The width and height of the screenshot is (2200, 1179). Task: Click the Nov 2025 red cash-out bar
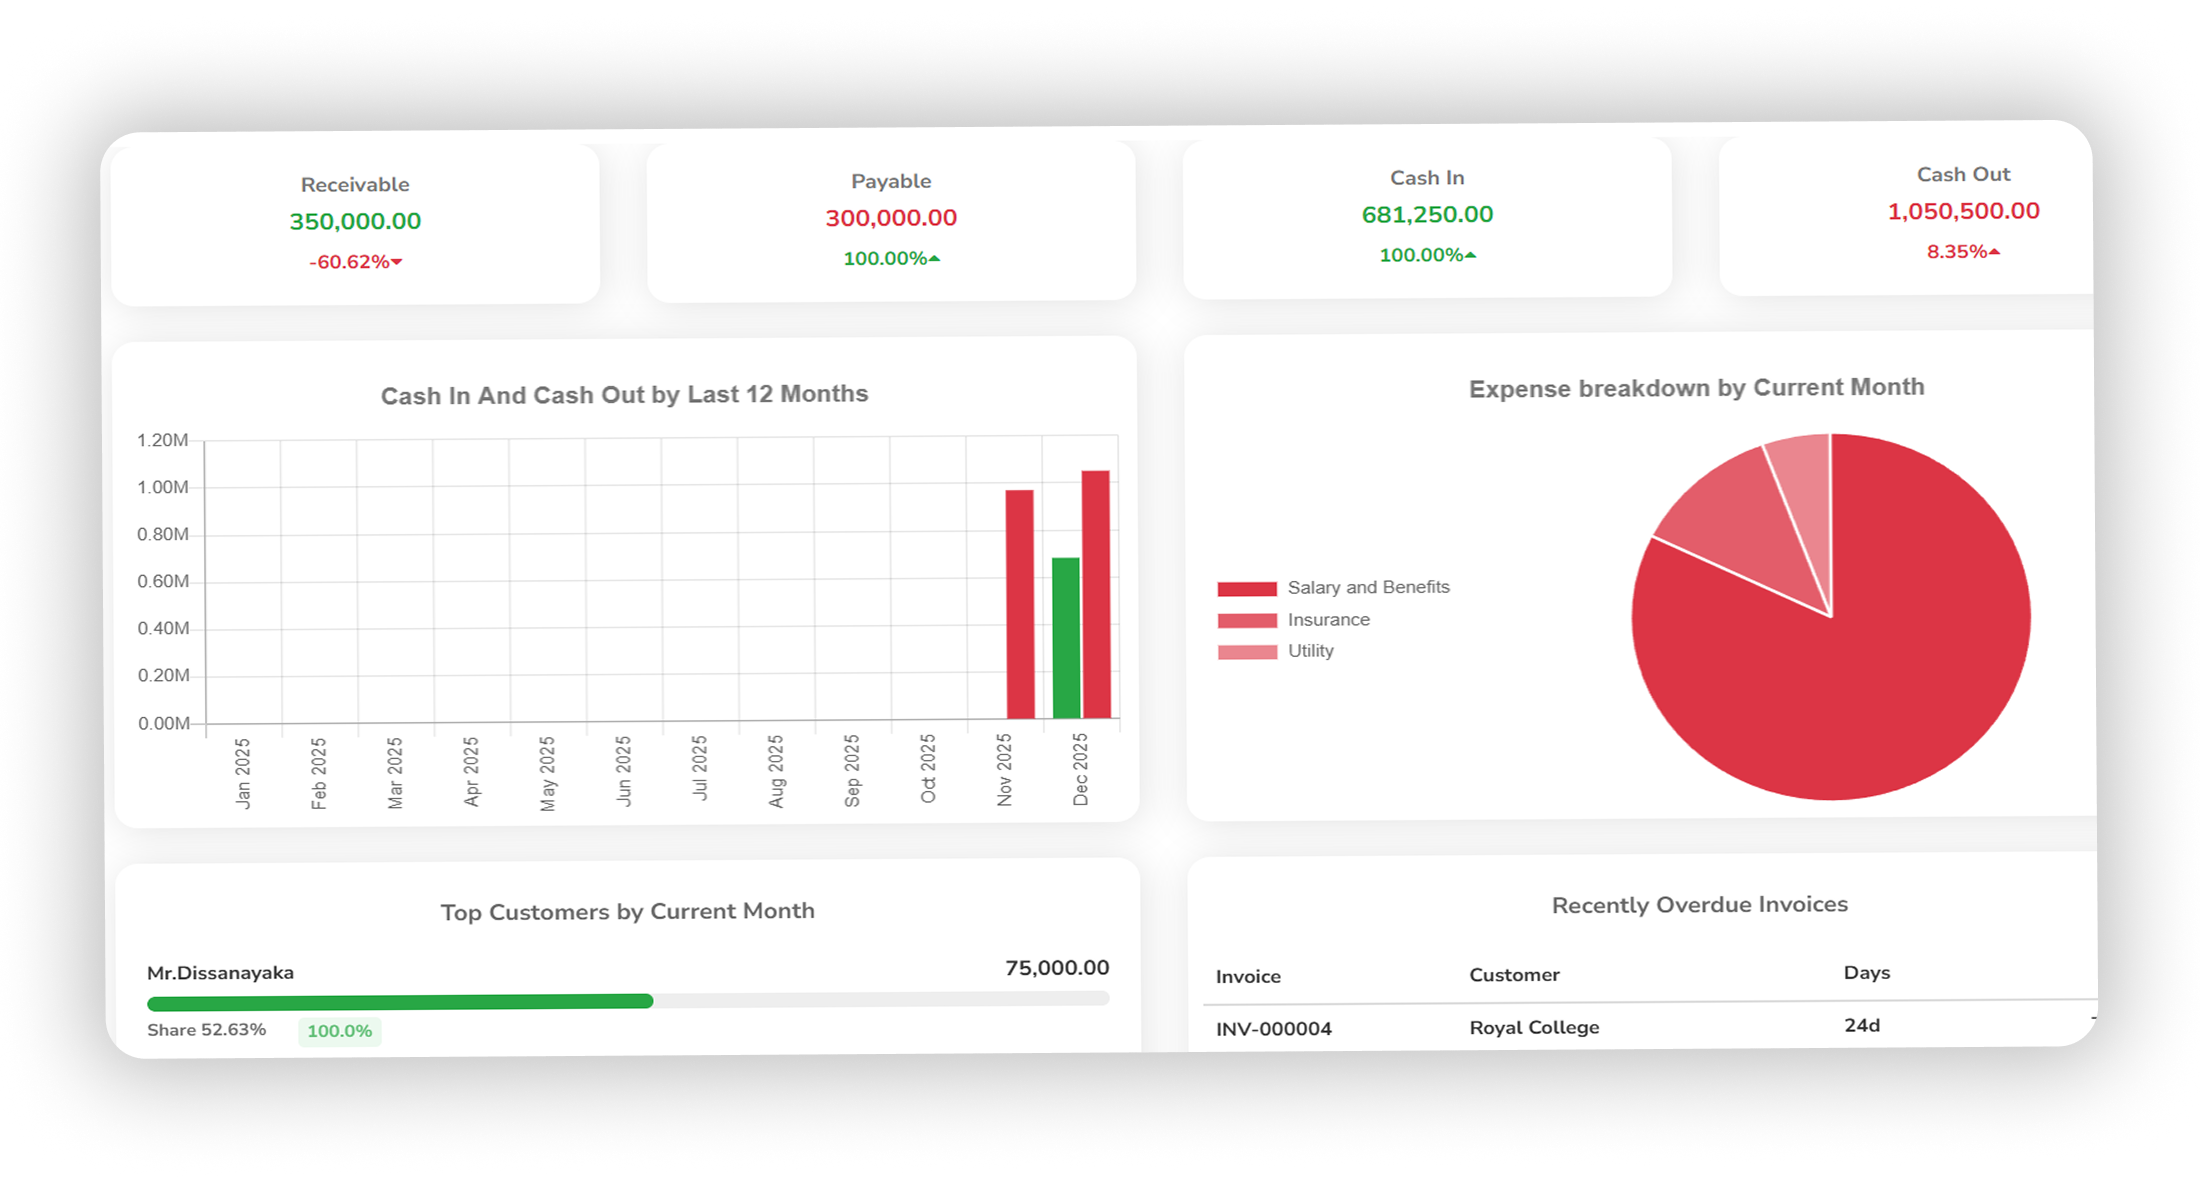point(1019,604)
